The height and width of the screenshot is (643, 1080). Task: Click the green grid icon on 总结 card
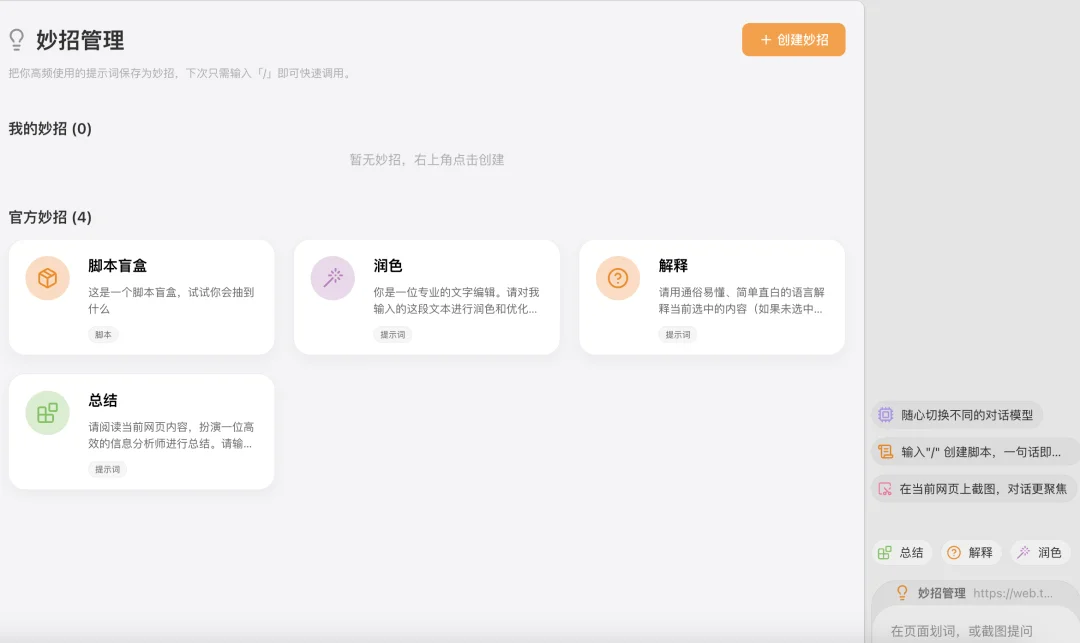(46, 414)
